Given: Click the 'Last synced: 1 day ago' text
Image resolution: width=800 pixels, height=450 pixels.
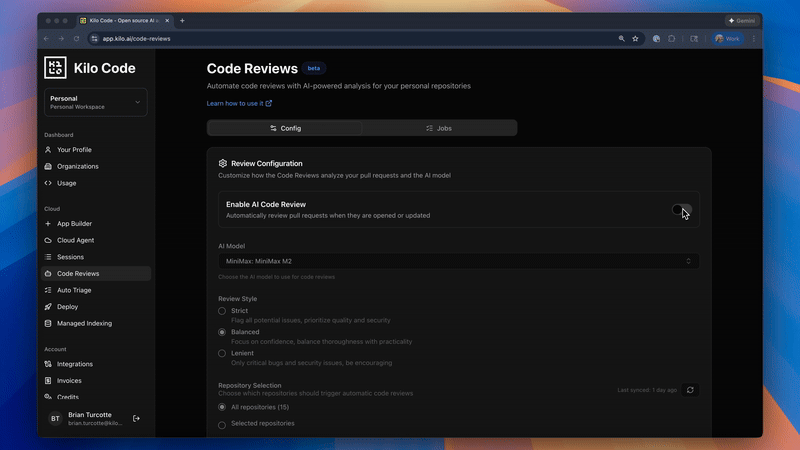Looking at the screenshot, I should (647, 390).
